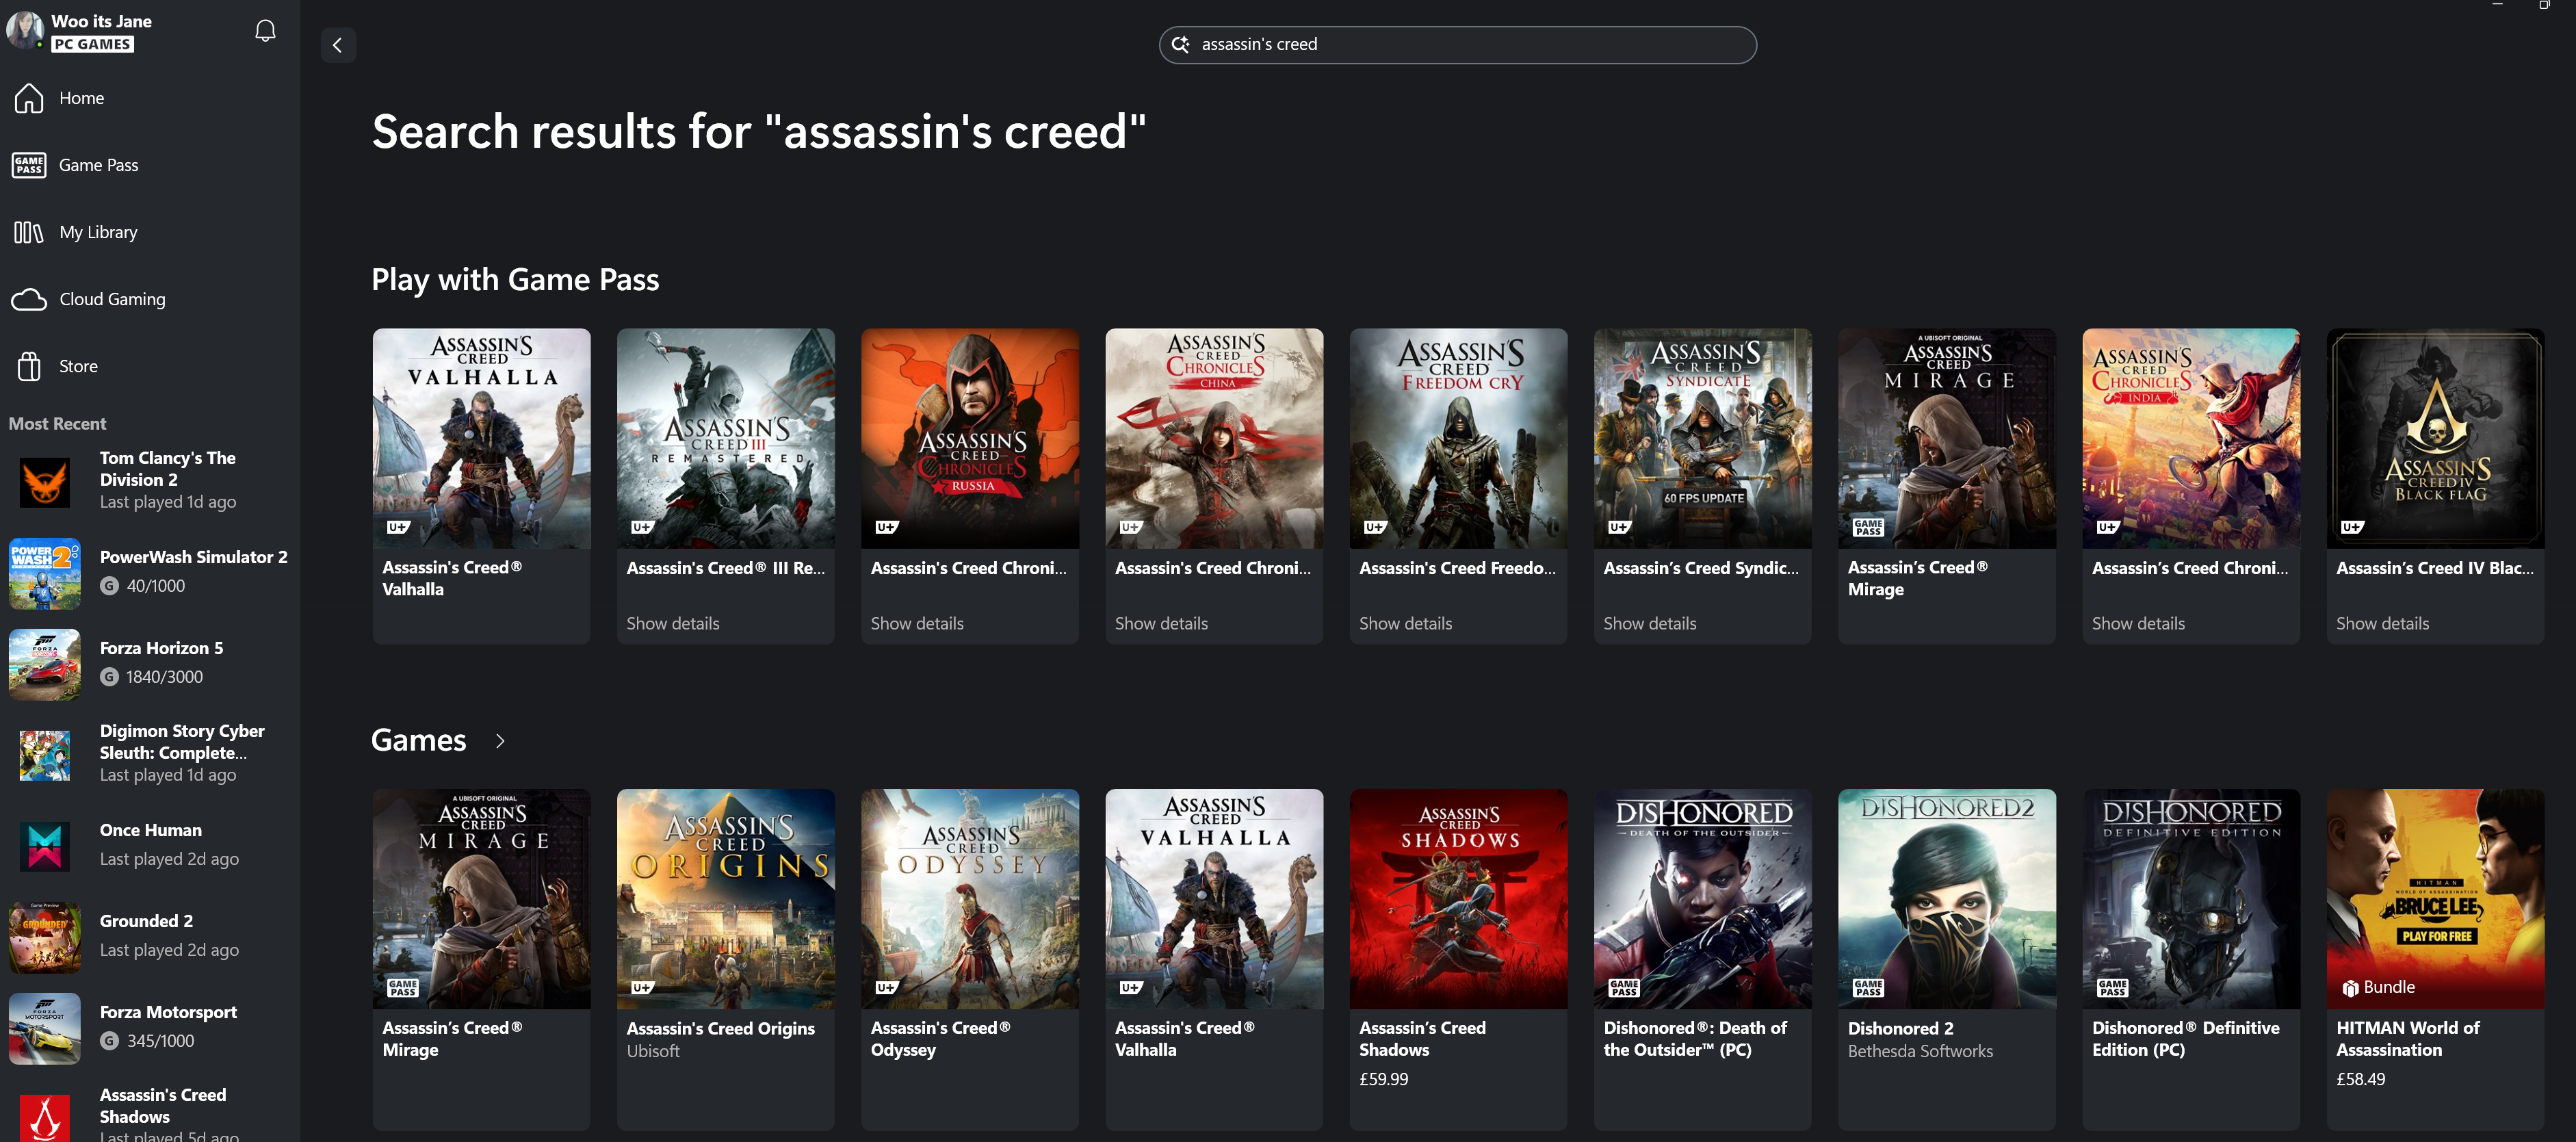Screen dimensions: 2576x1142
Task: Click the assassin's creed search field
Action: tap(1470, 45)
